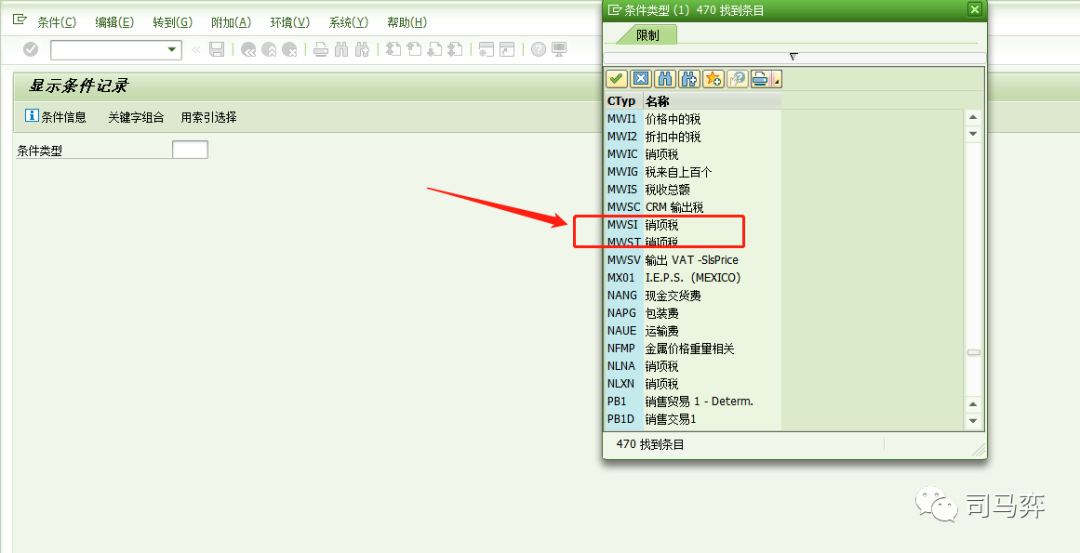
Task: Click the Cancel round X icon
Action: point(290,50)
